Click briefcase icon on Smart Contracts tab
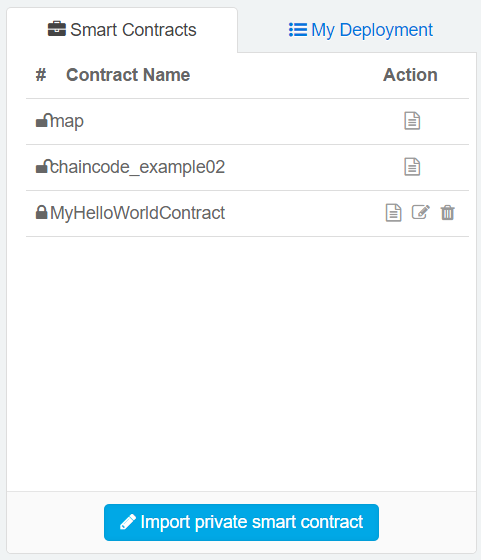 click(57, 29)
